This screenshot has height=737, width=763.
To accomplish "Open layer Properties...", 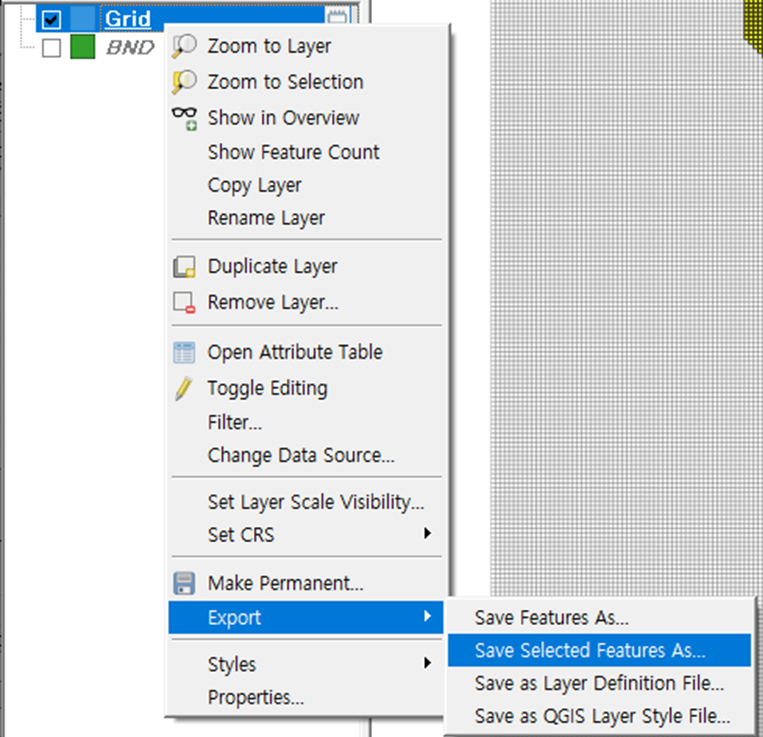I will pos(306,697).
